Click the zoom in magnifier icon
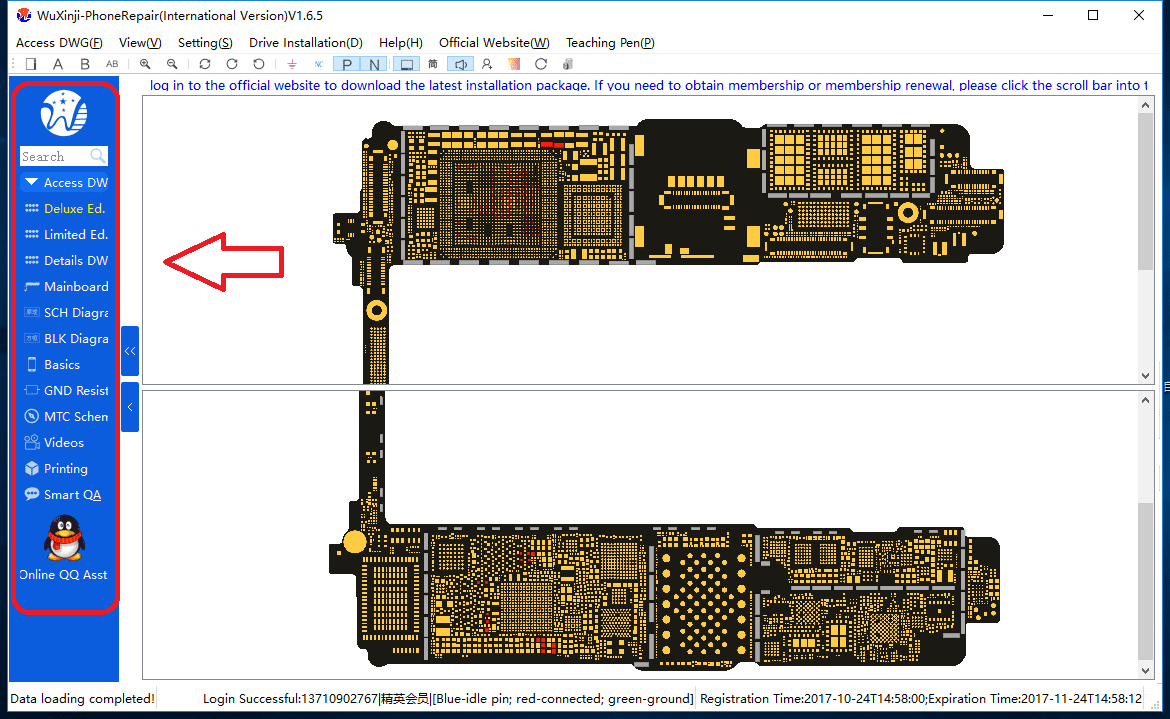Image resolution: width=1170 pixels, height=719 pixels. point(146,64)
